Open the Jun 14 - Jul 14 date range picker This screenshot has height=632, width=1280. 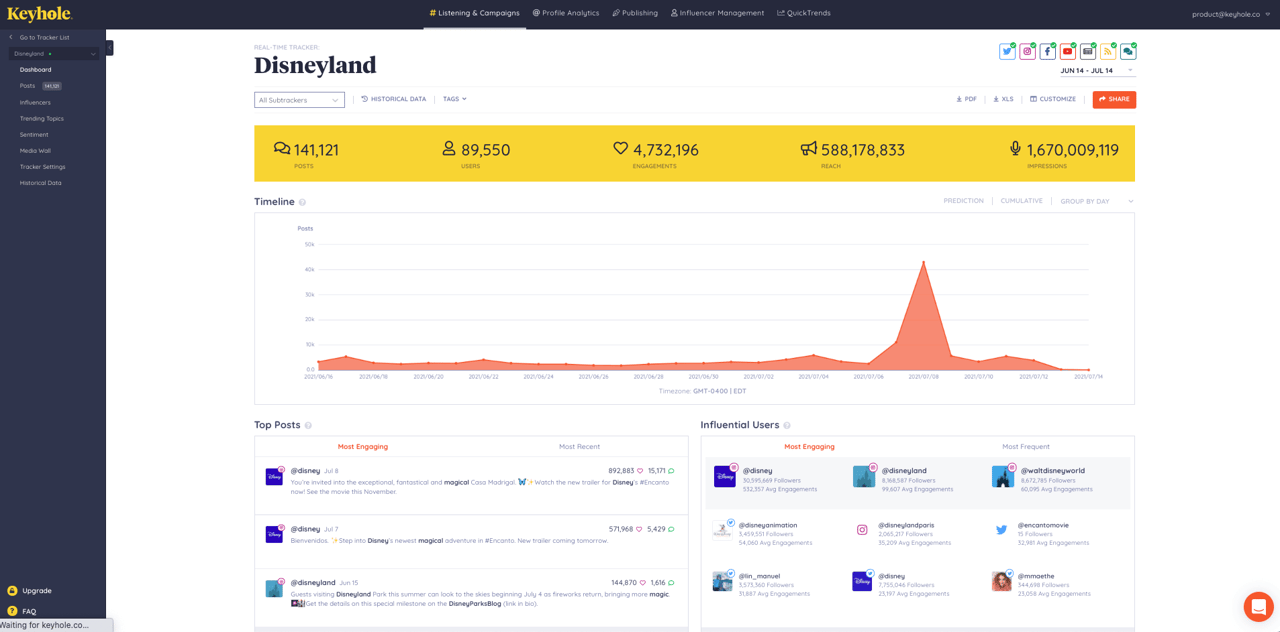[1096, 71]
